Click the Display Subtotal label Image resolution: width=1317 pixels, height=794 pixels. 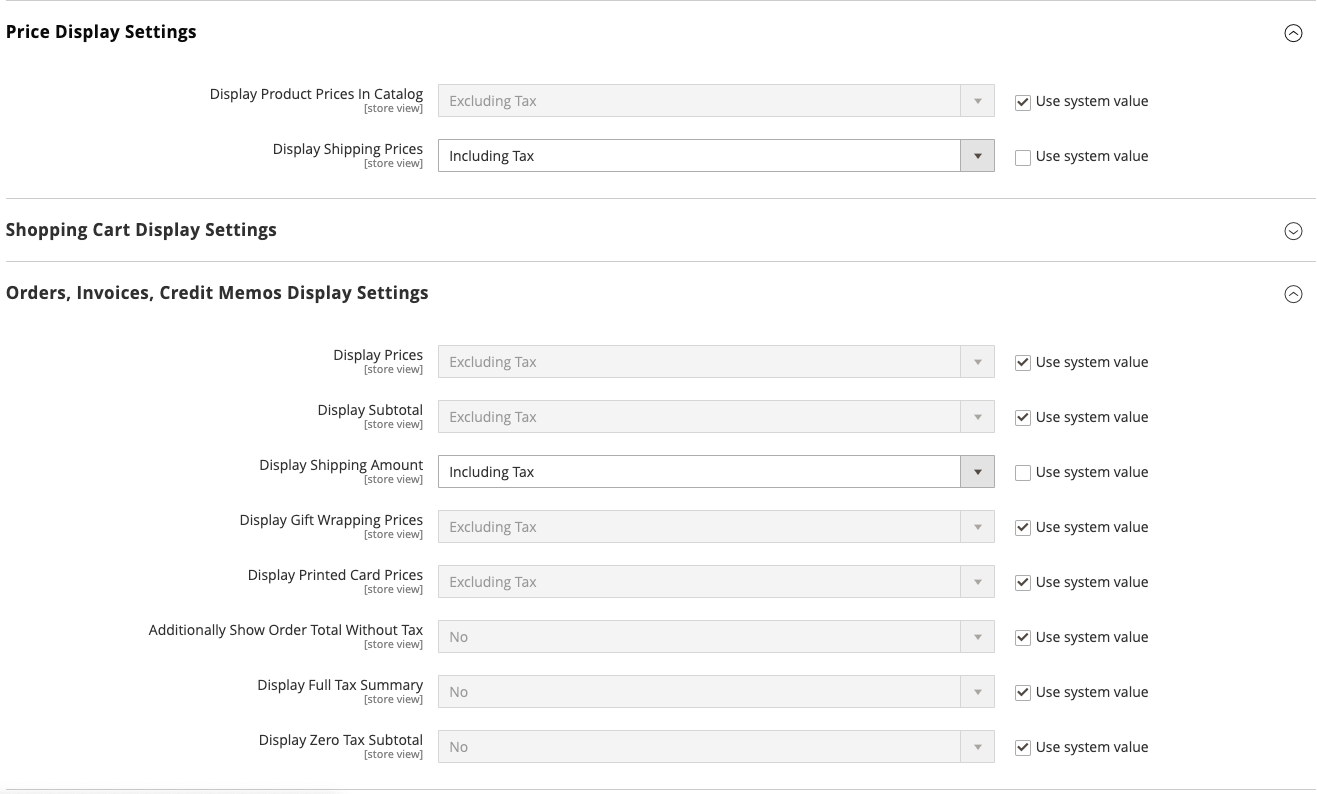tap(370, 410)
